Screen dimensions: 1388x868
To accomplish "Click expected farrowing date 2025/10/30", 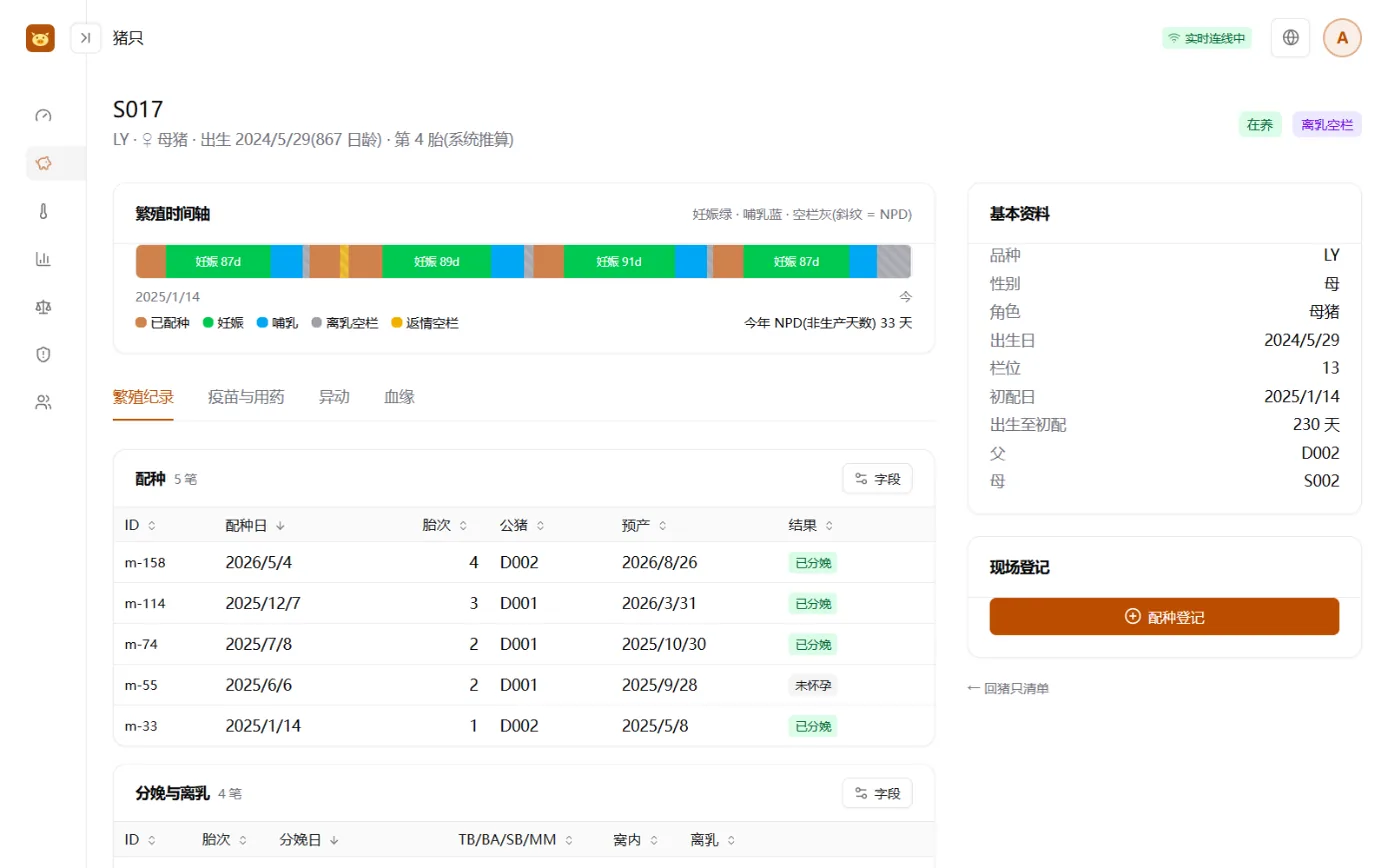I will (x=664, y=644).
